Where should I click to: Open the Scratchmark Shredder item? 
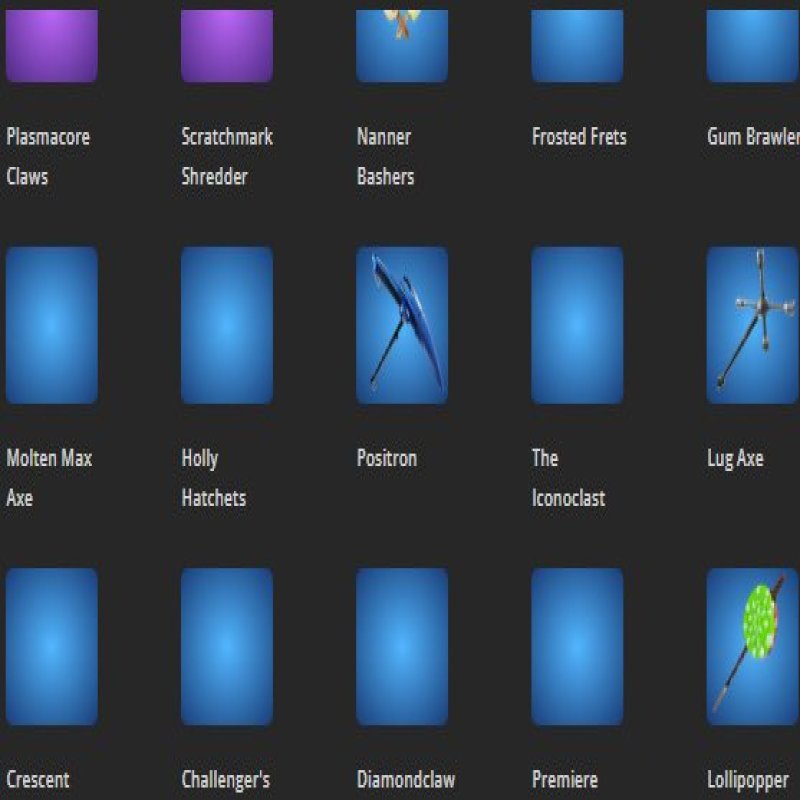[226, 45]
